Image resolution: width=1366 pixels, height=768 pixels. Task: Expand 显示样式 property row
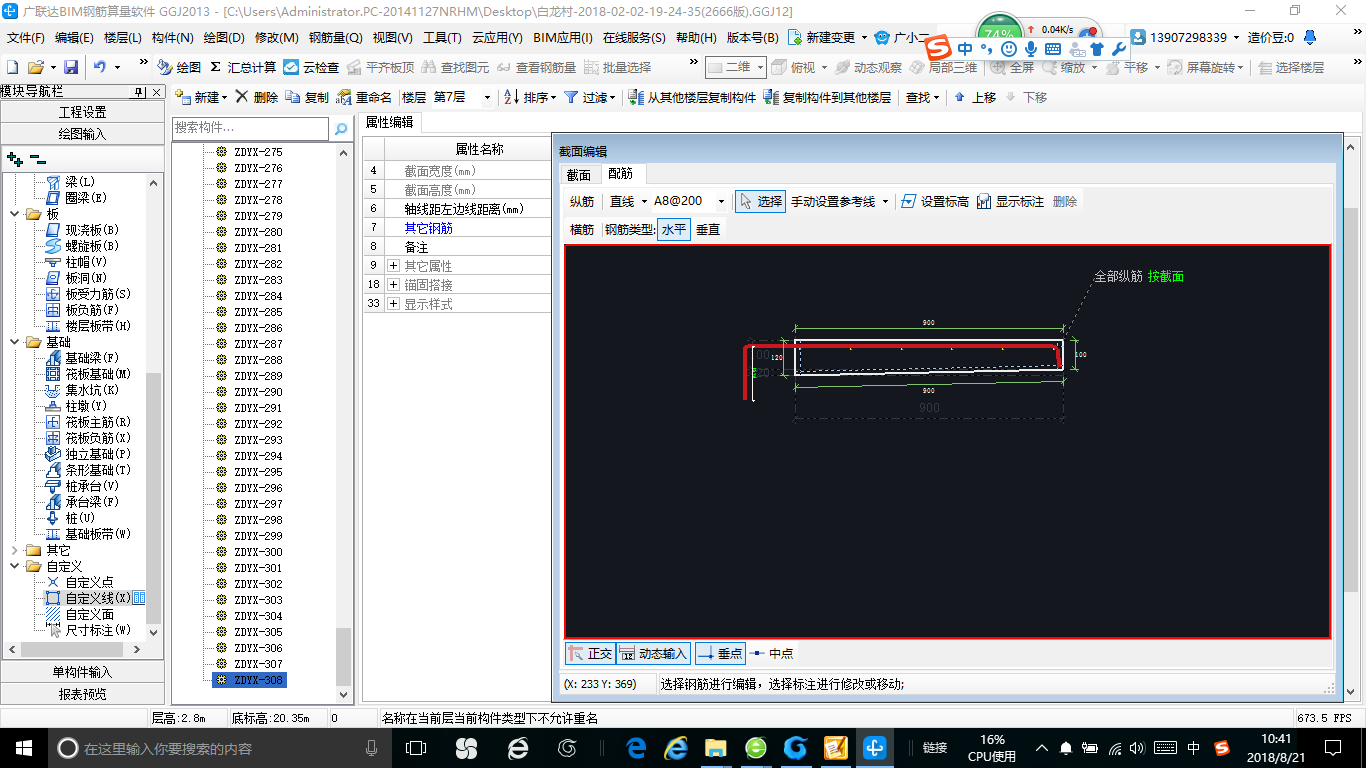pyautogui.click(x=394, y=304)
